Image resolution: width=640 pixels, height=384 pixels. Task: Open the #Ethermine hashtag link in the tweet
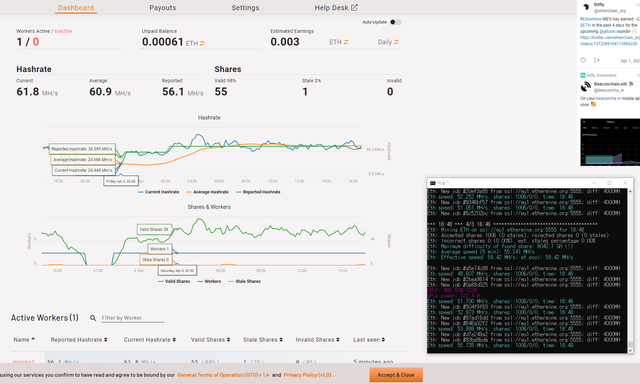591,19
